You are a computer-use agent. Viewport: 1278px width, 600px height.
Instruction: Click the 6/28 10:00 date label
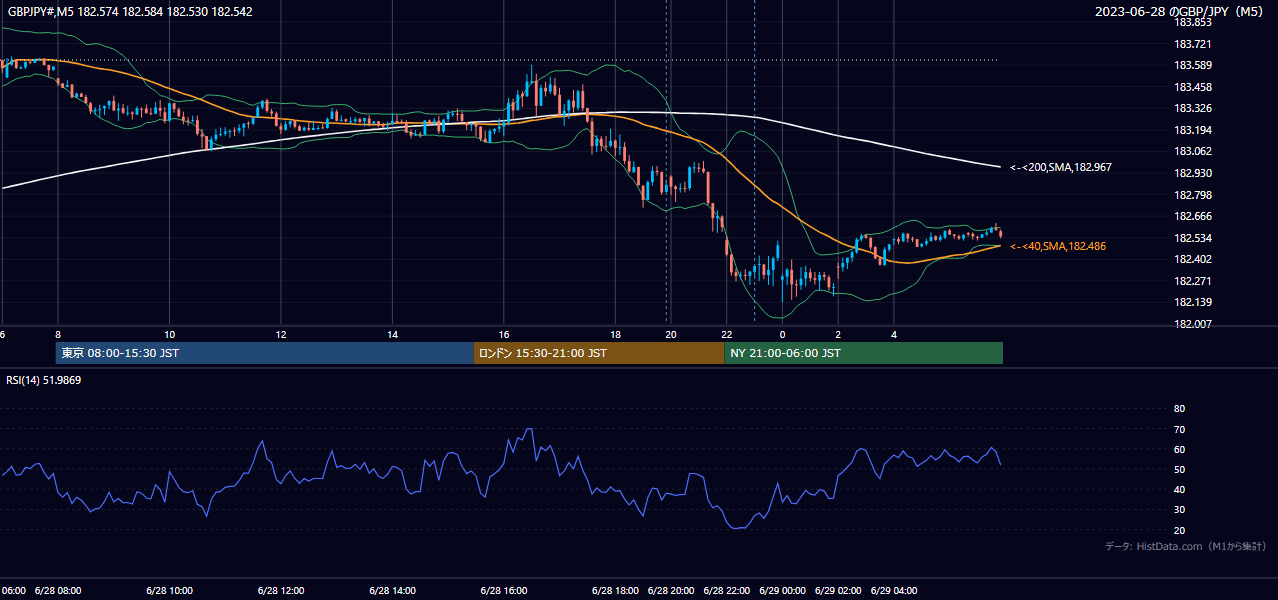pos(170,590)
